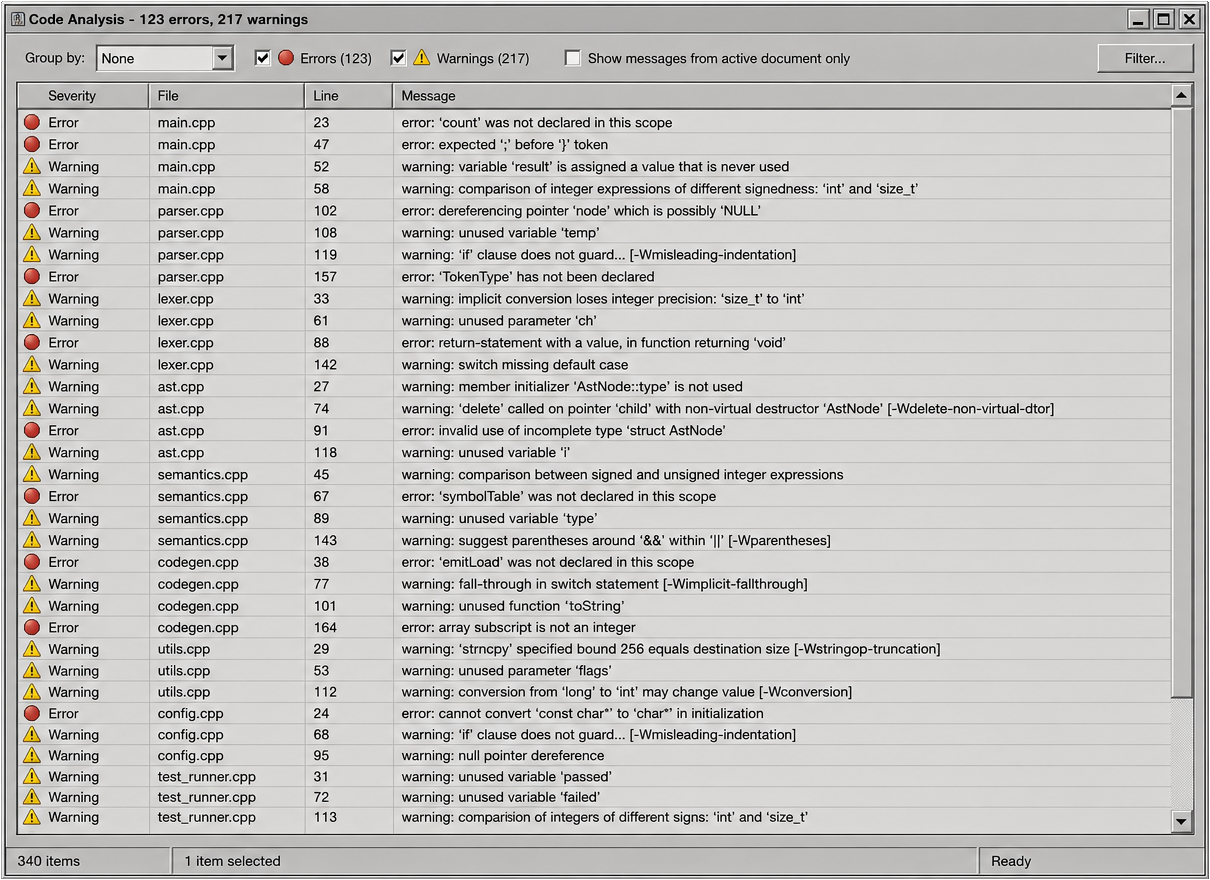
Task: Click codegen.cpp file cell on line 77 row
Action: click(x=198, y=585)
